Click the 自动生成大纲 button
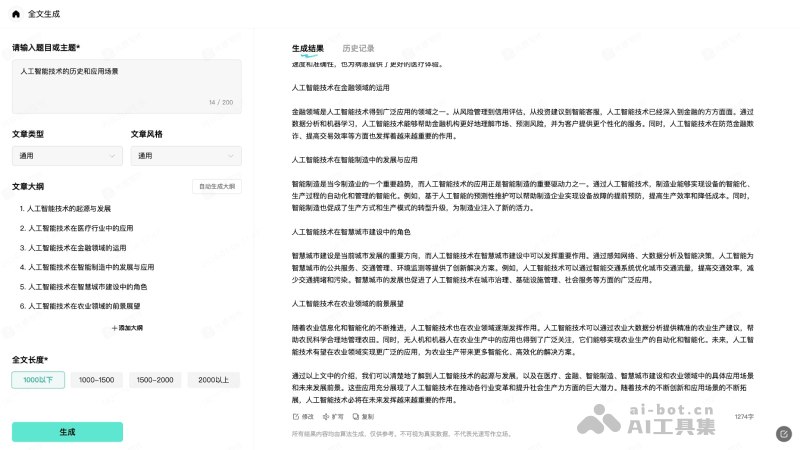The image size is (800, 450). click(x=216, y=186)
